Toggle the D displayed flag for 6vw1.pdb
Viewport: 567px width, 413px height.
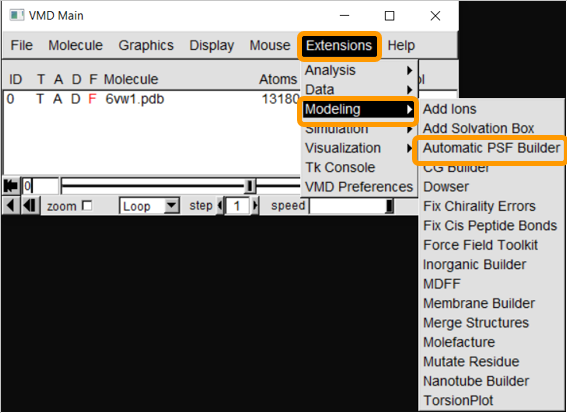pyautogui.click(x=75, y=99)
